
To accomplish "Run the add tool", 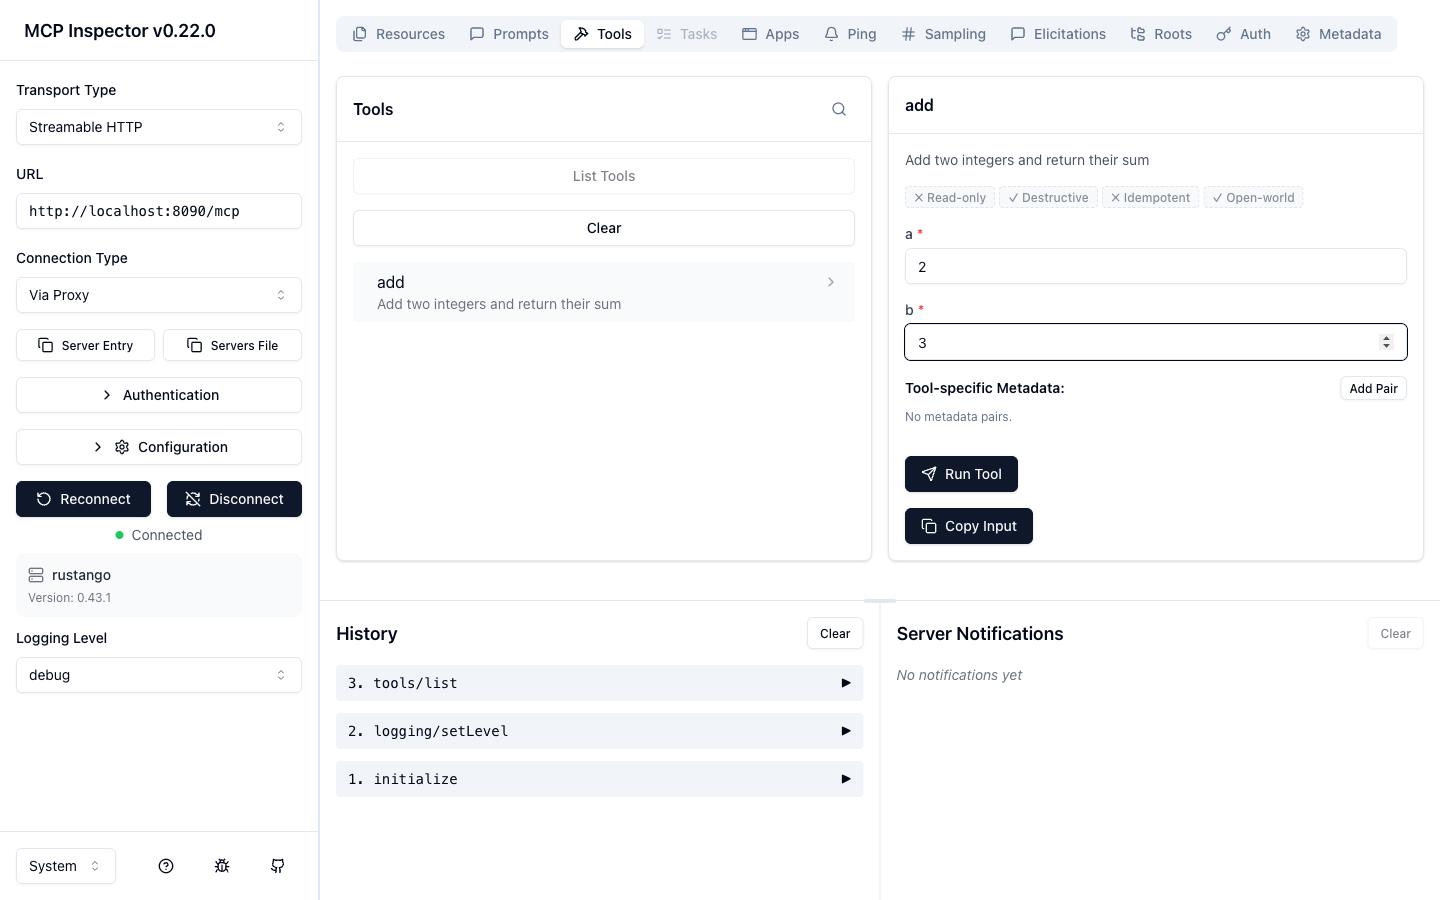I will pos(961,474).
